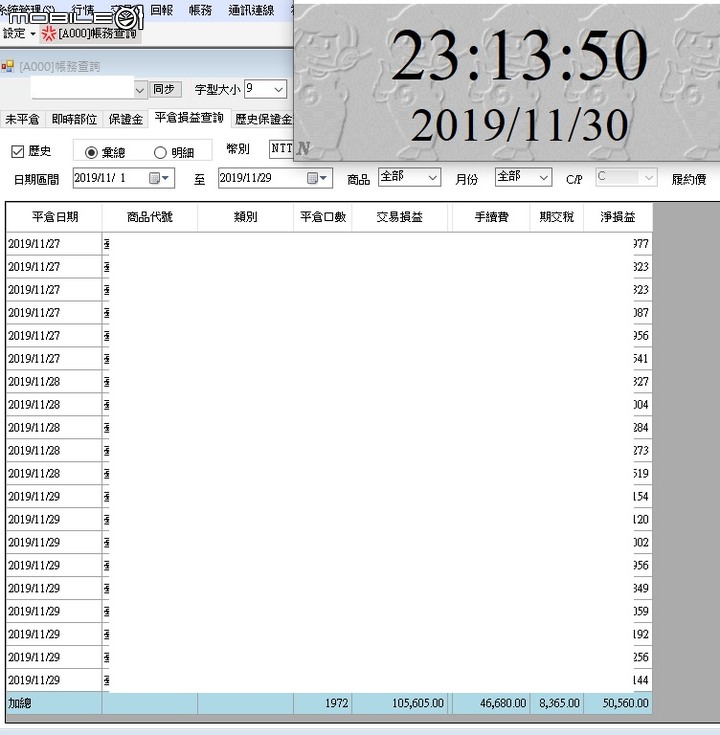Click the total 交易損益 value 105,605.00
Screen dimensions: 720x735
pyautogui.click(x=418, y=703)
